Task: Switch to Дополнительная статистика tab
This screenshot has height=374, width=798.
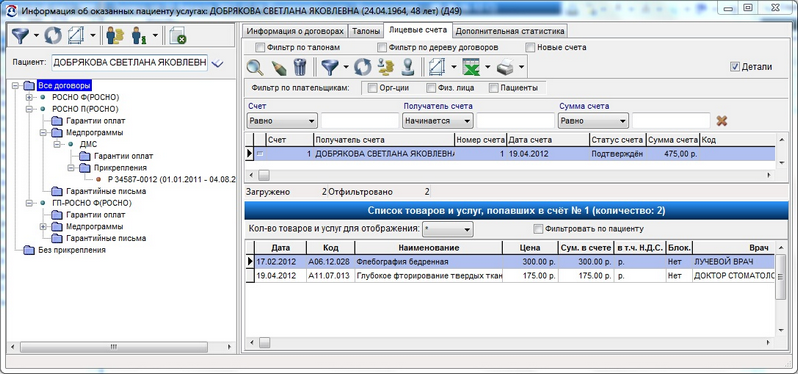Action: [x=510, y=31]
